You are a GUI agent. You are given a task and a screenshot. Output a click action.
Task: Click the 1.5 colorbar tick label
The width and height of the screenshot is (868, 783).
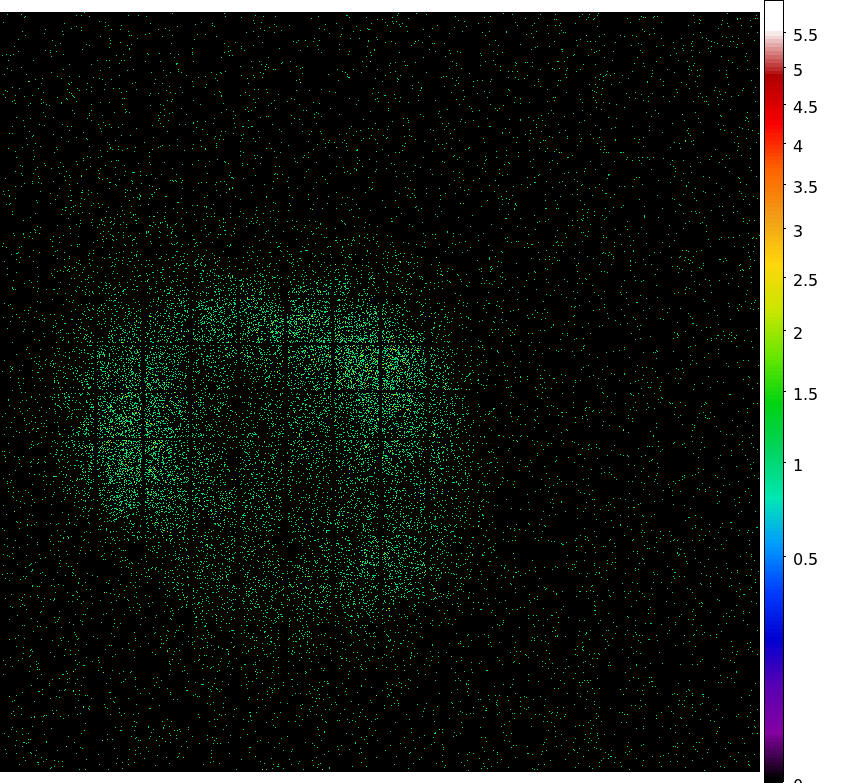coord(805,394)
